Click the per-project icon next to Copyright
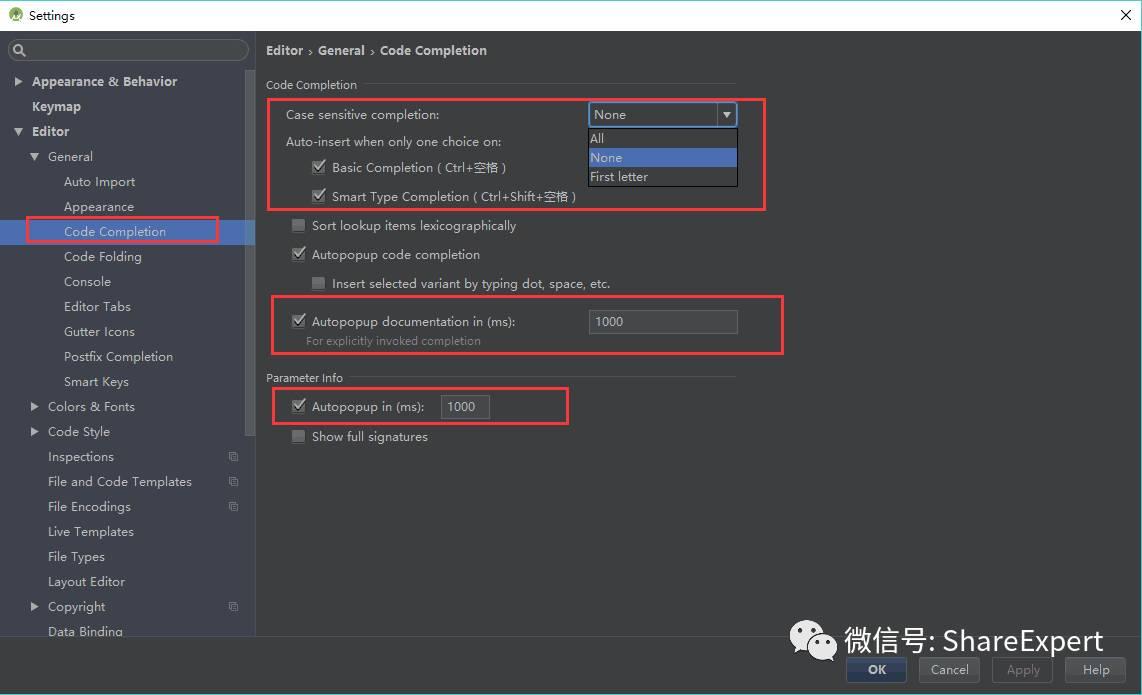Viewport: 1142px width, 695px height. [233, 607]
